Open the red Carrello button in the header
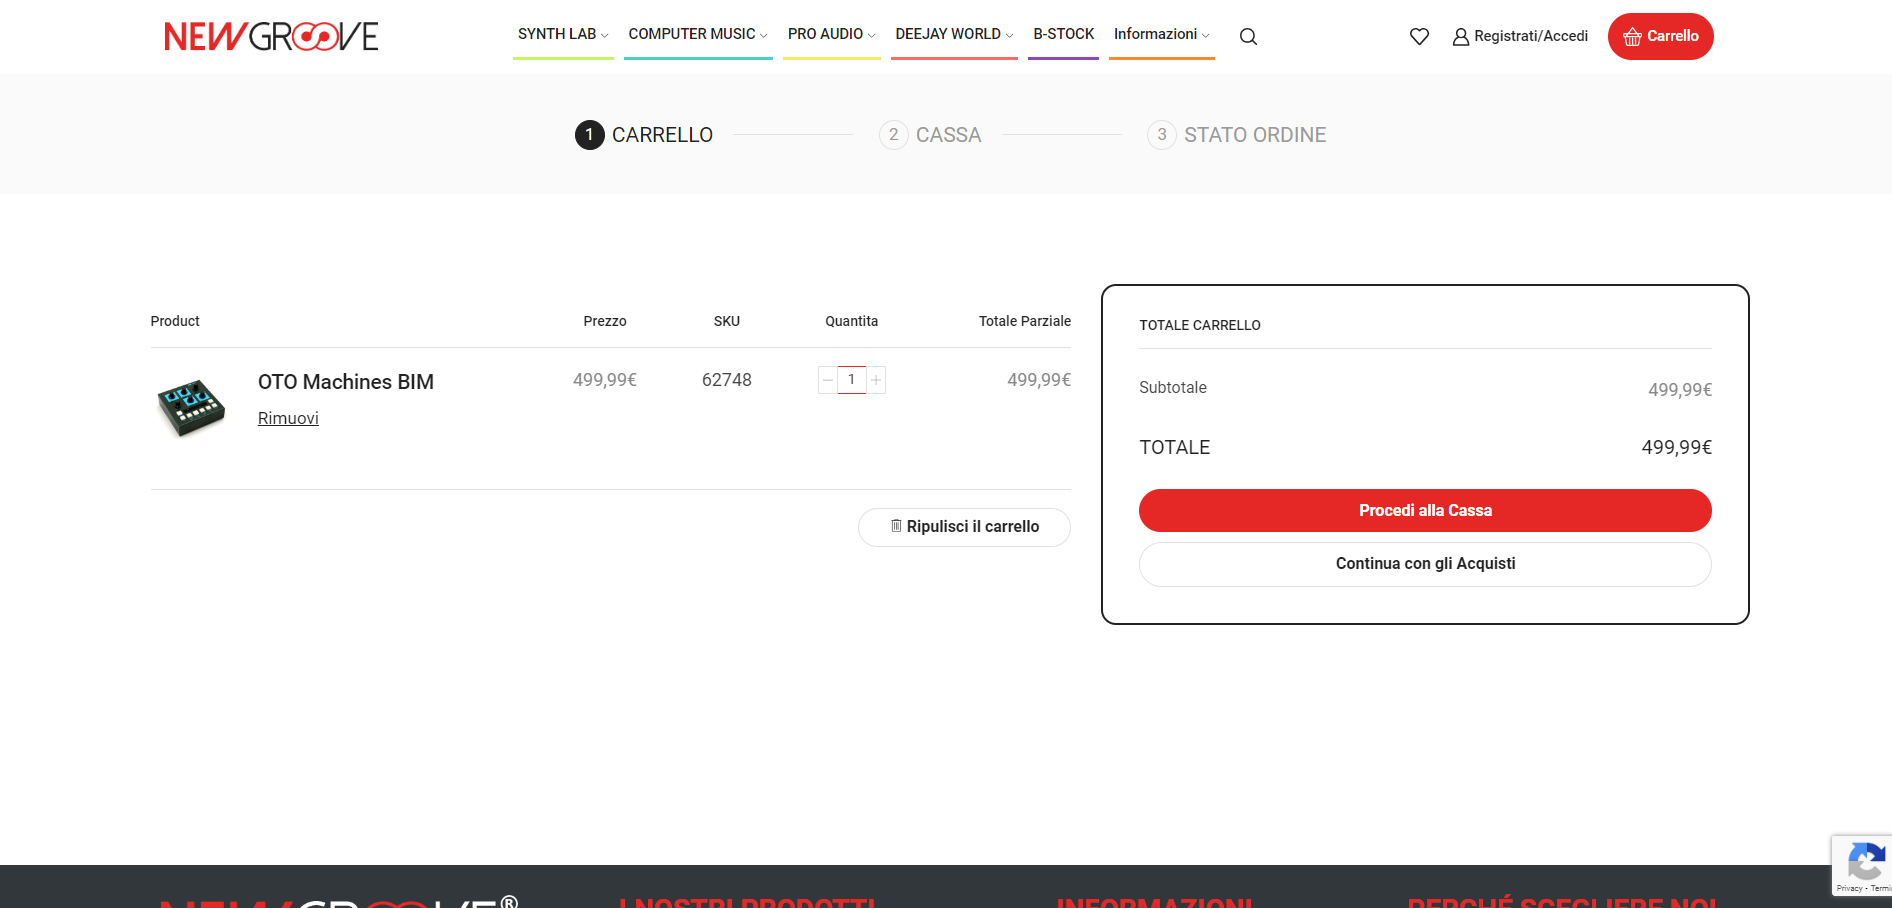1892x908 pixels. coord(1660,36)
